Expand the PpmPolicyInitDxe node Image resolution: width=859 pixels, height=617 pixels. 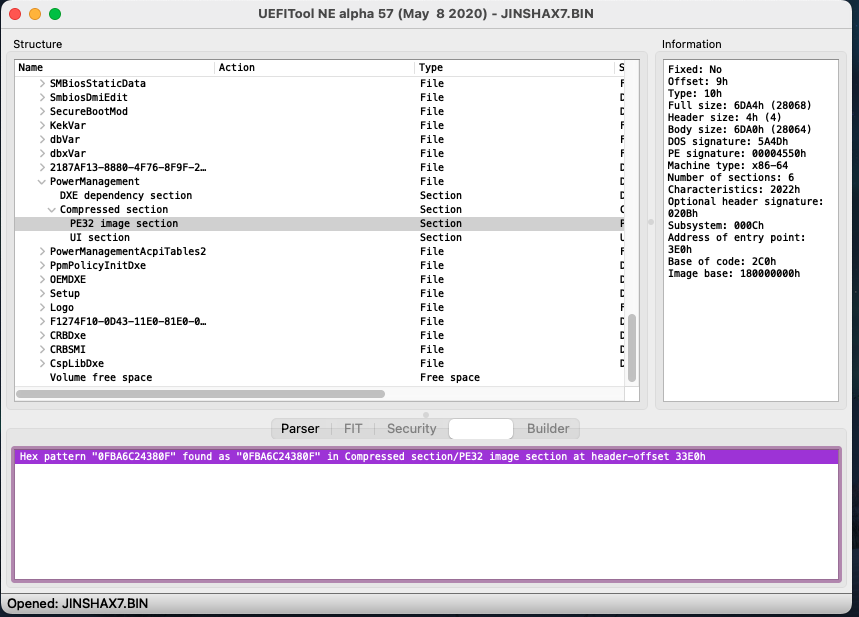[x=42, y=265]
